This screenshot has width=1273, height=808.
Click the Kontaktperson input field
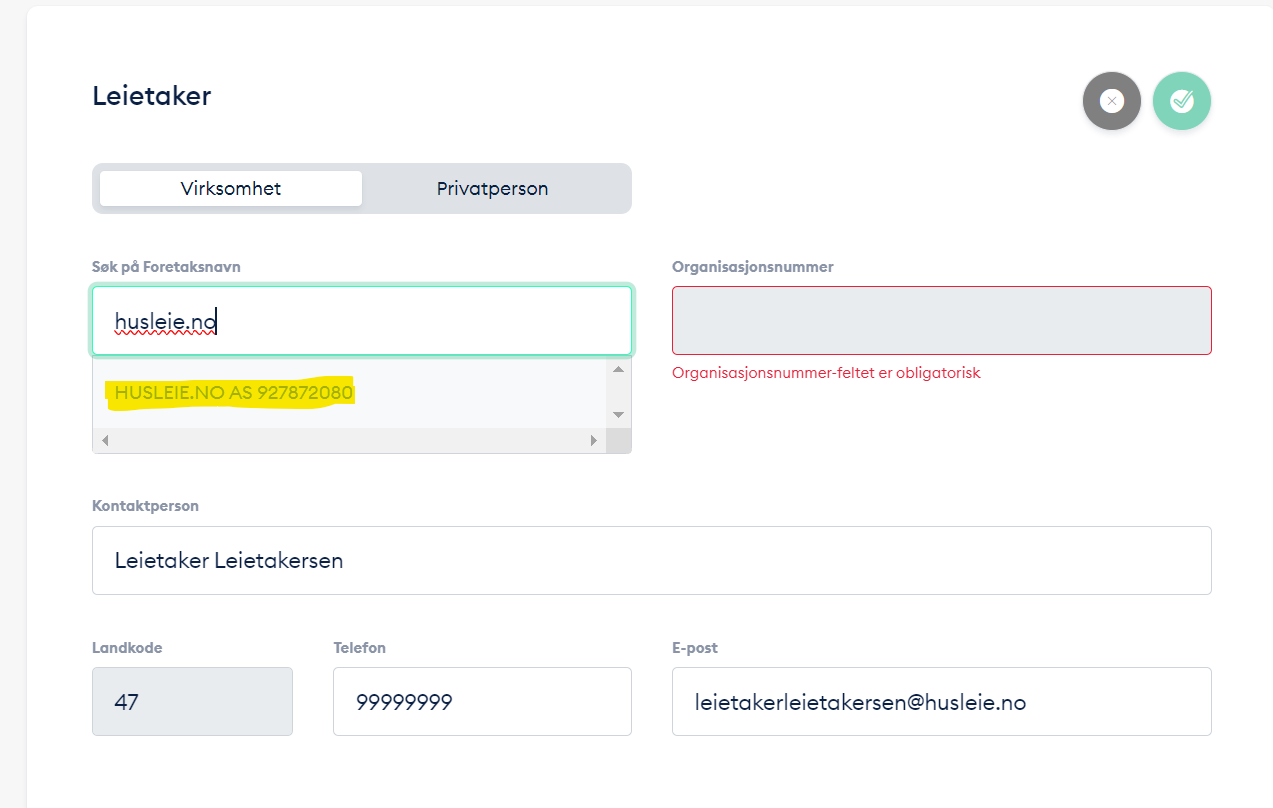(x=651, y=560)
